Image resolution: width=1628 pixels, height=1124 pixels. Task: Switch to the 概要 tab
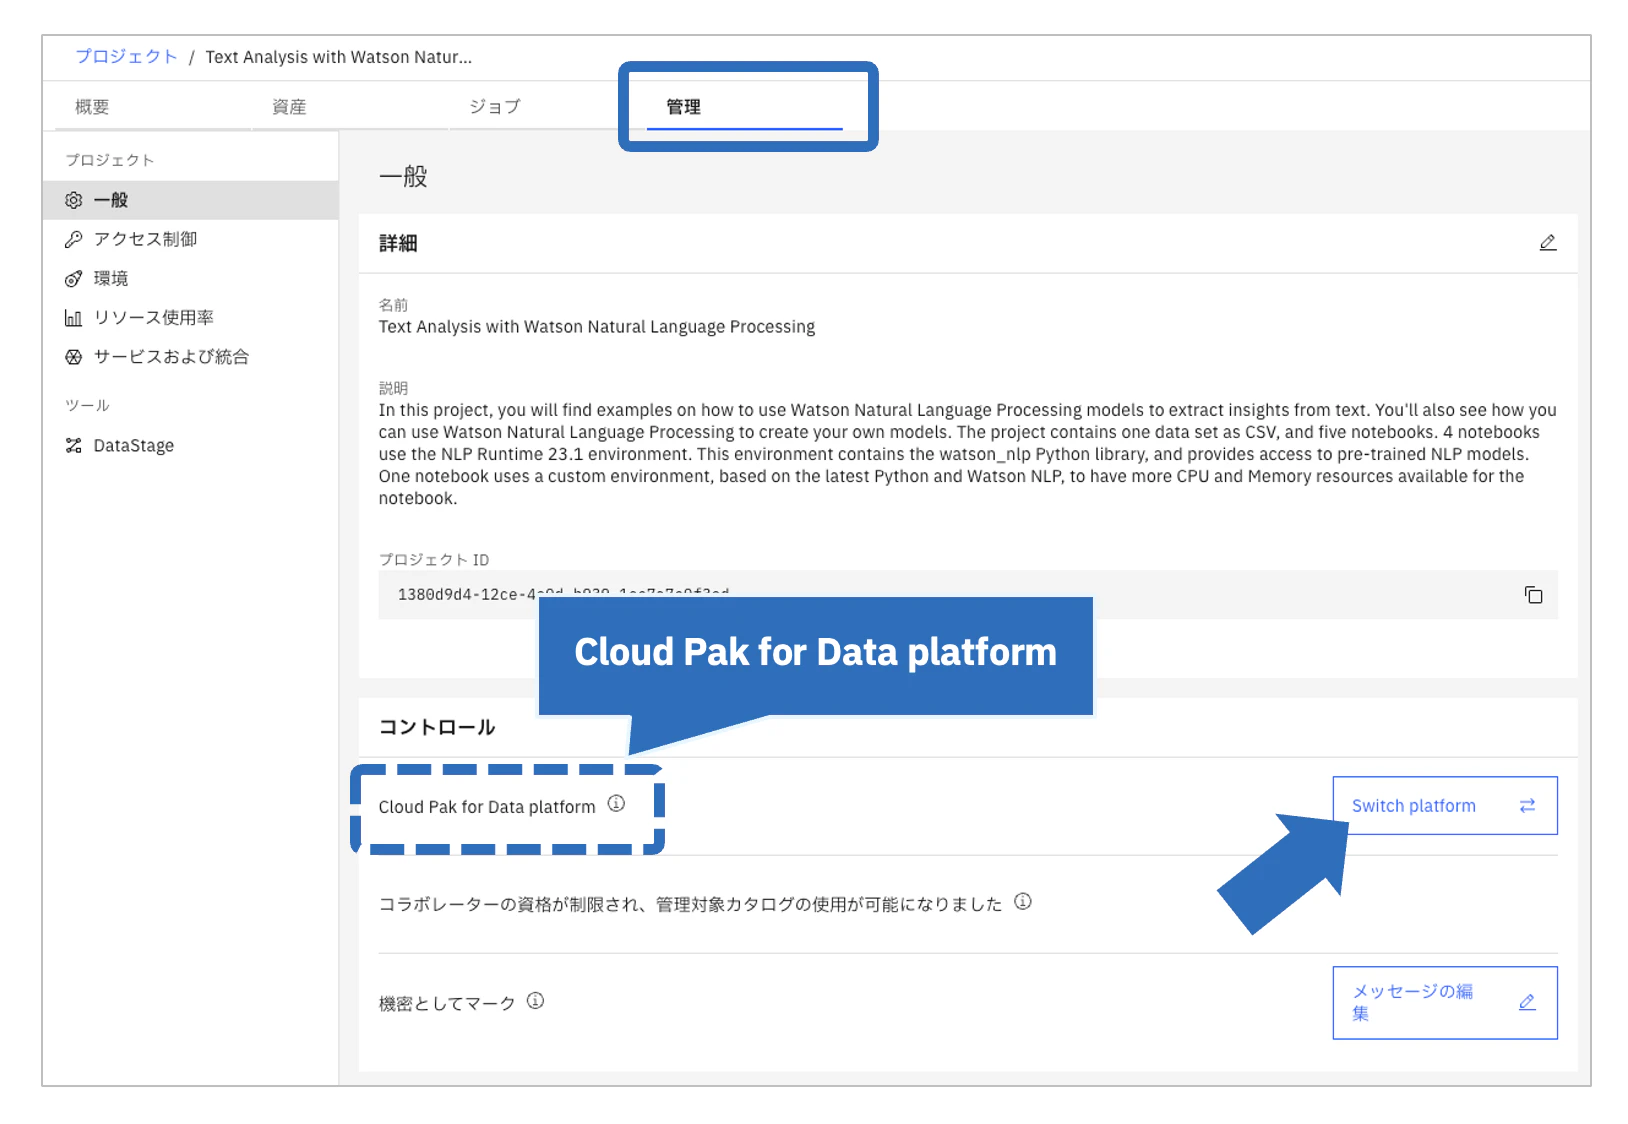pyautogui.click(x=92, y=107)
